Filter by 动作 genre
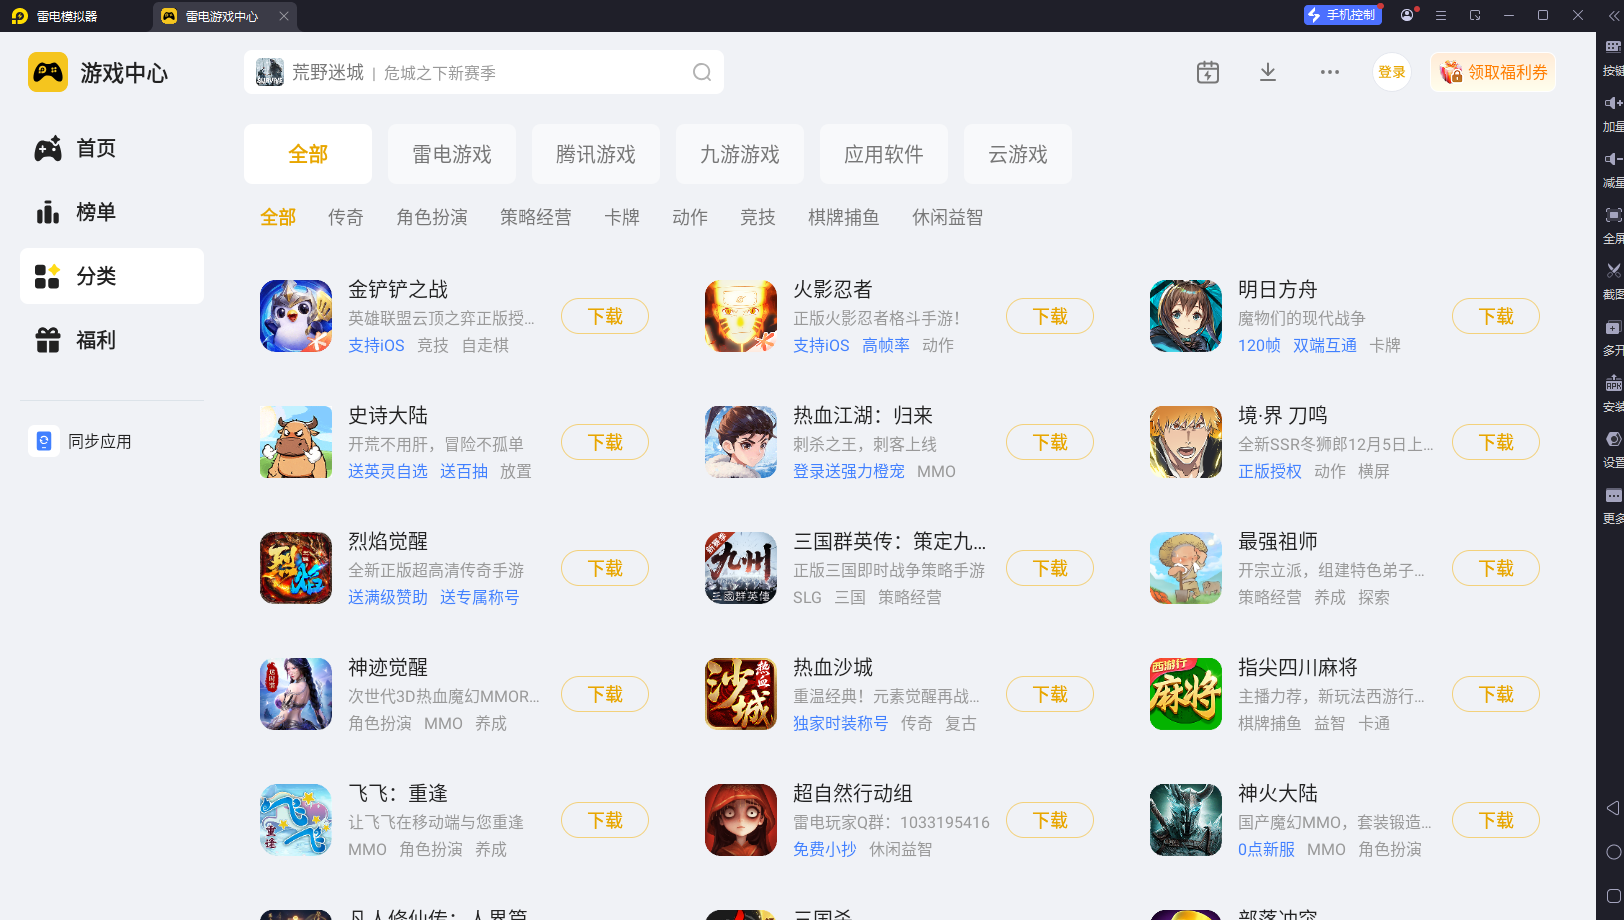 [x=690, y=217]
